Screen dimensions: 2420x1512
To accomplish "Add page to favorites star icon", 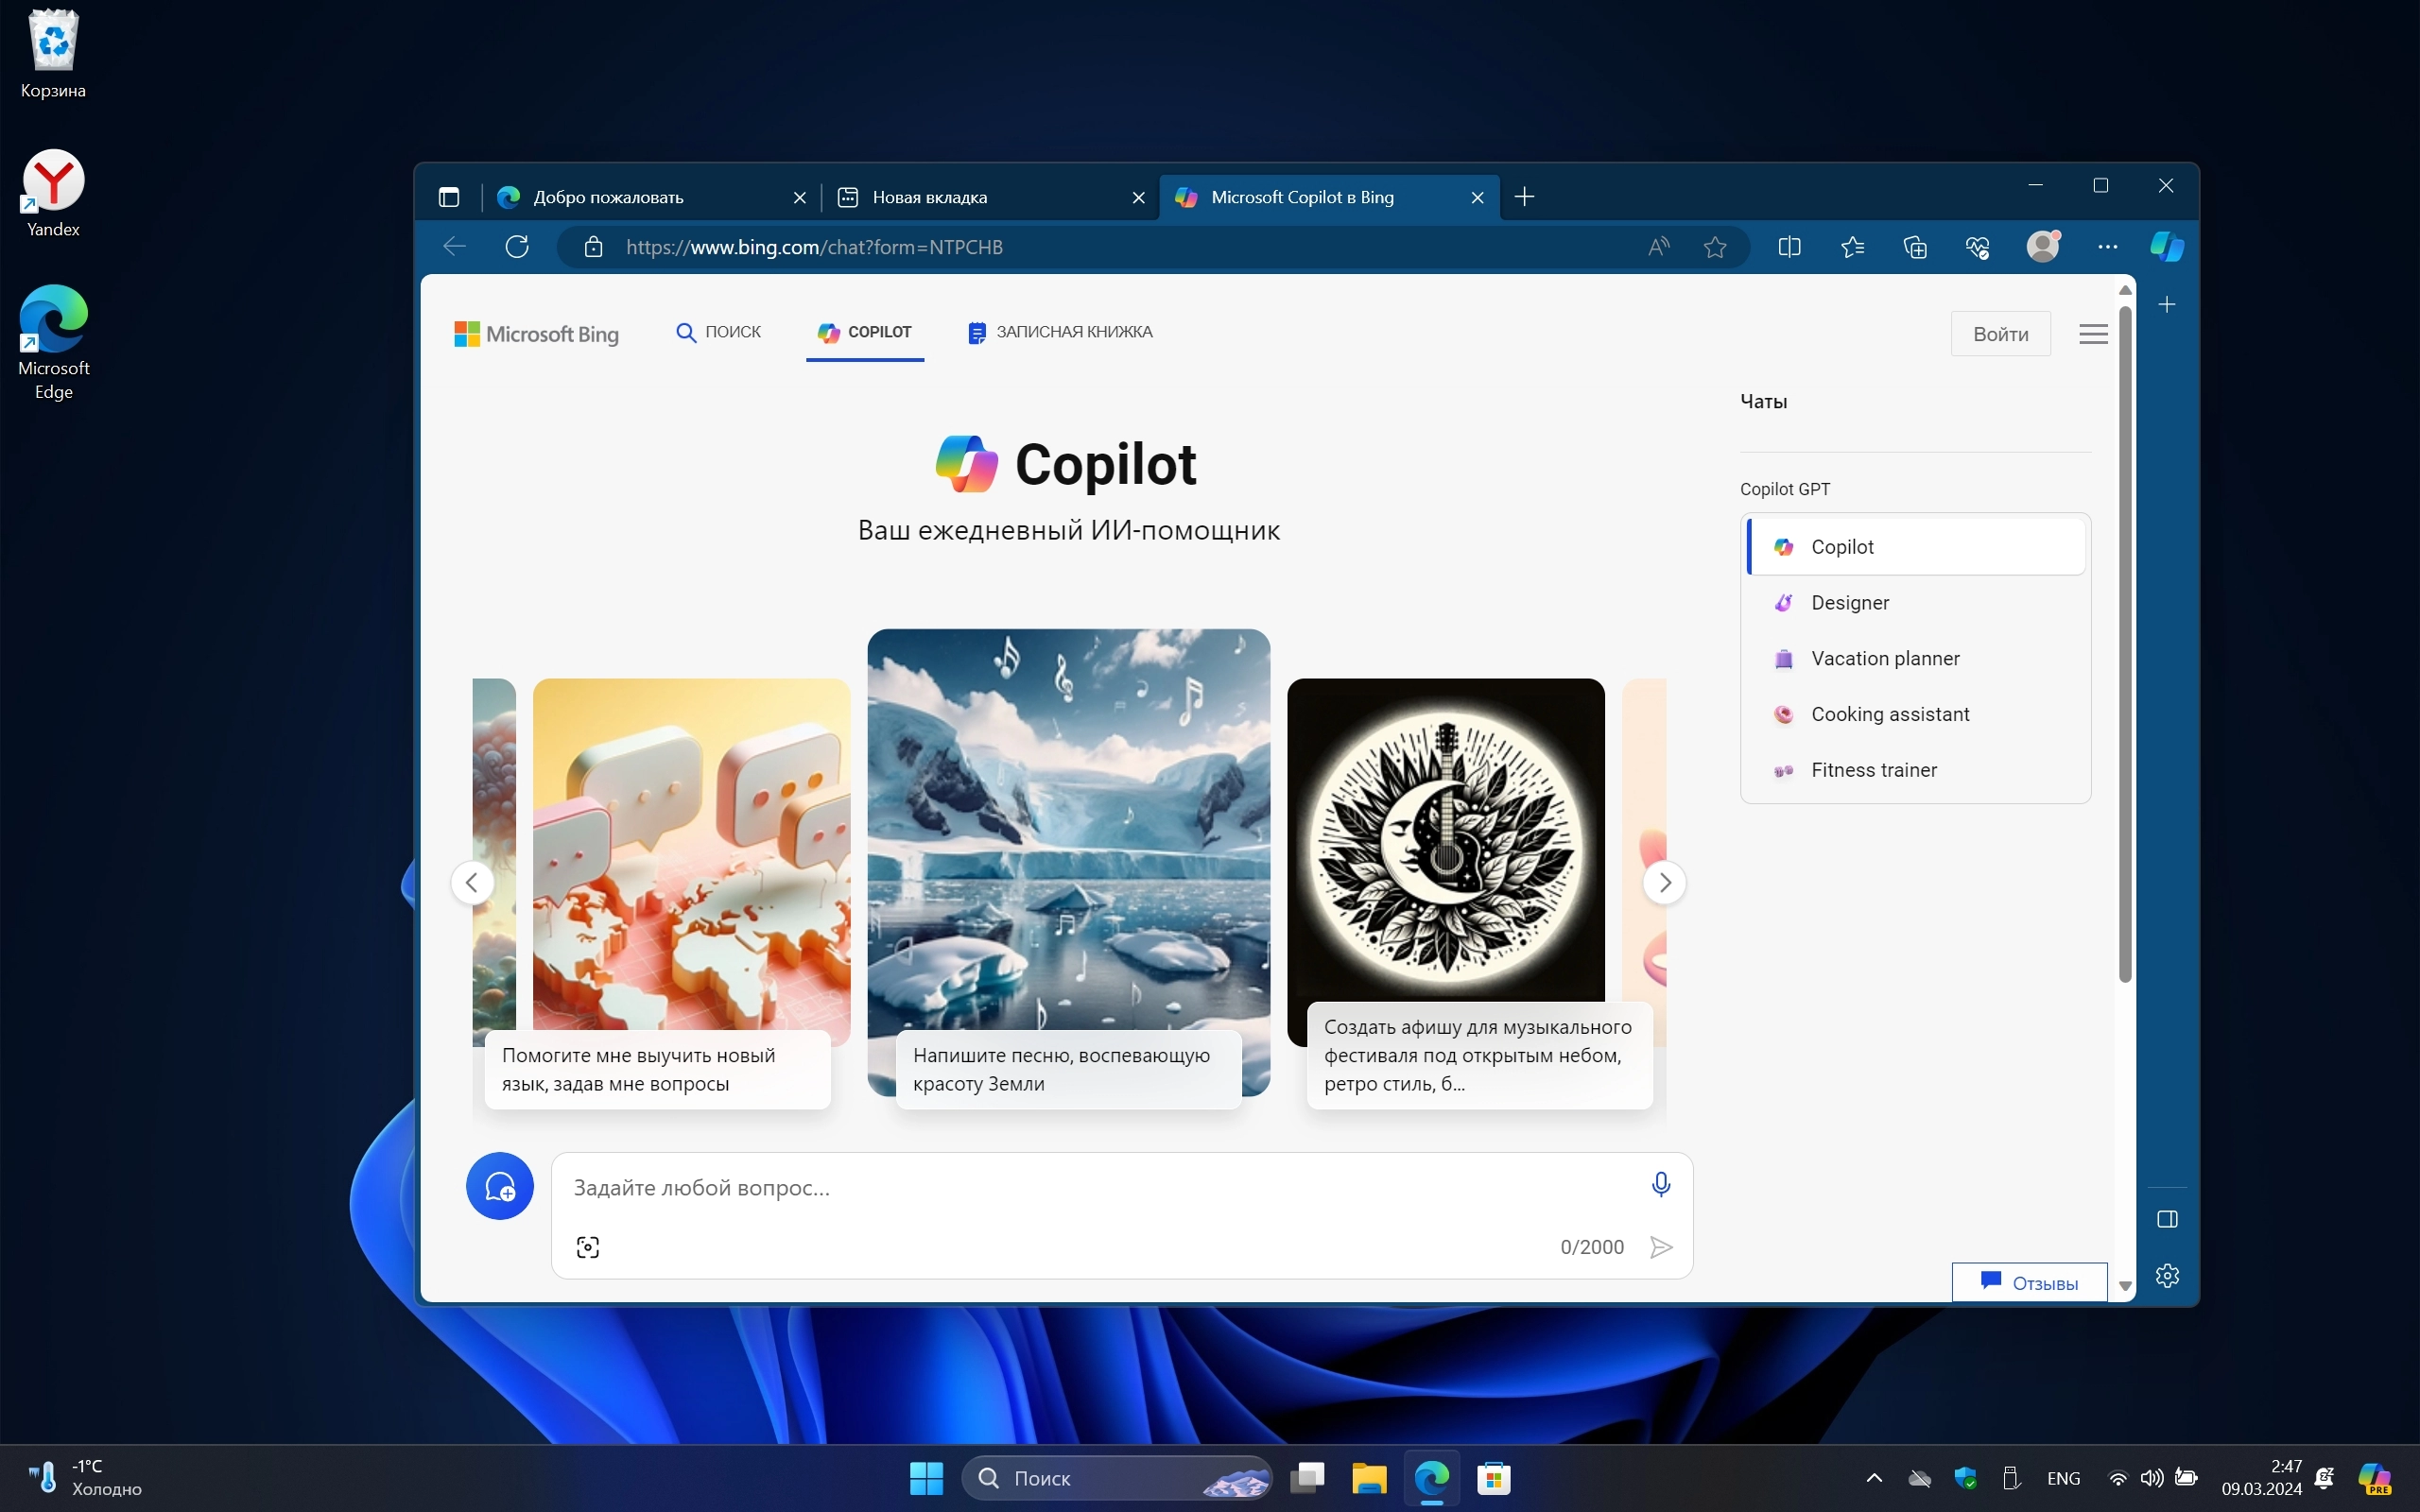I will coord(1715,246).
